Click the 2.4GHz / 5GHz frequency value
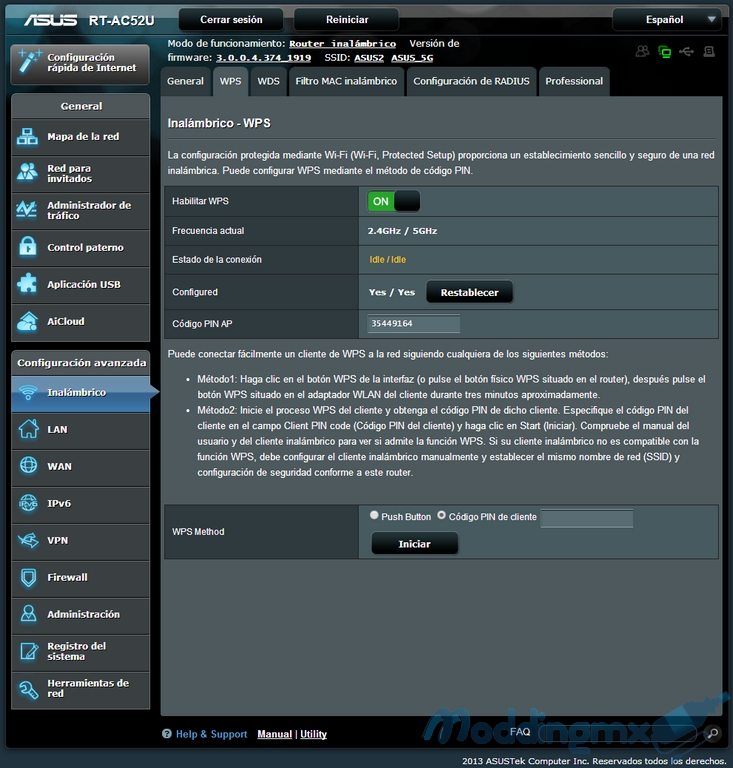Viewport: 733px width, 768px height. pos(402,231)
